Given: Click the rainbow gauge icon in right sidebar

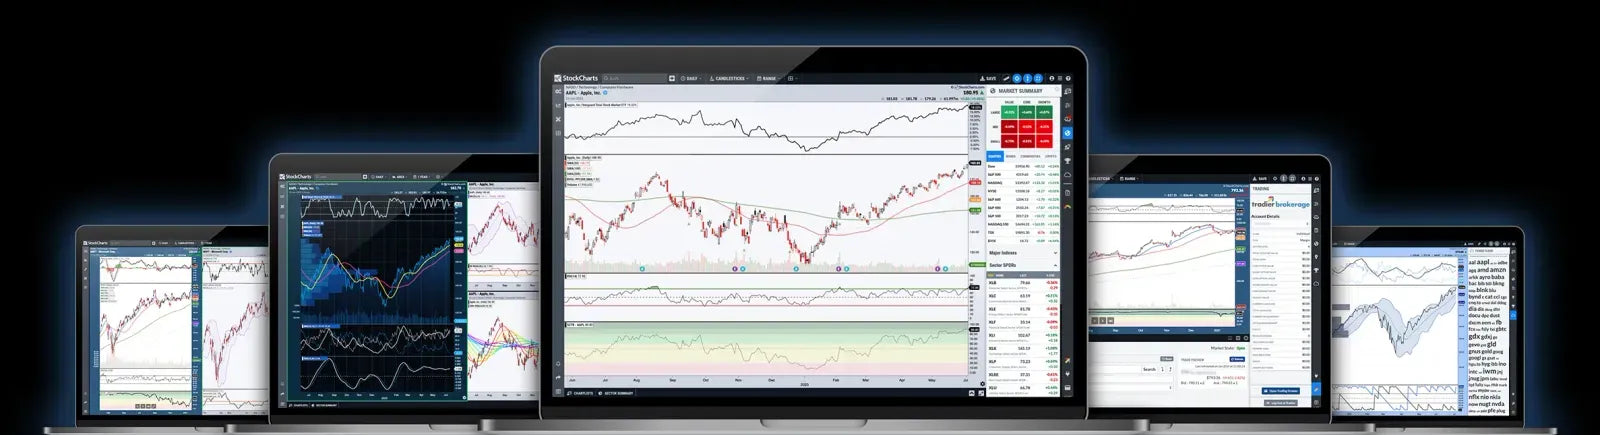Looking at the screenshot, I should click(1068, 207).
